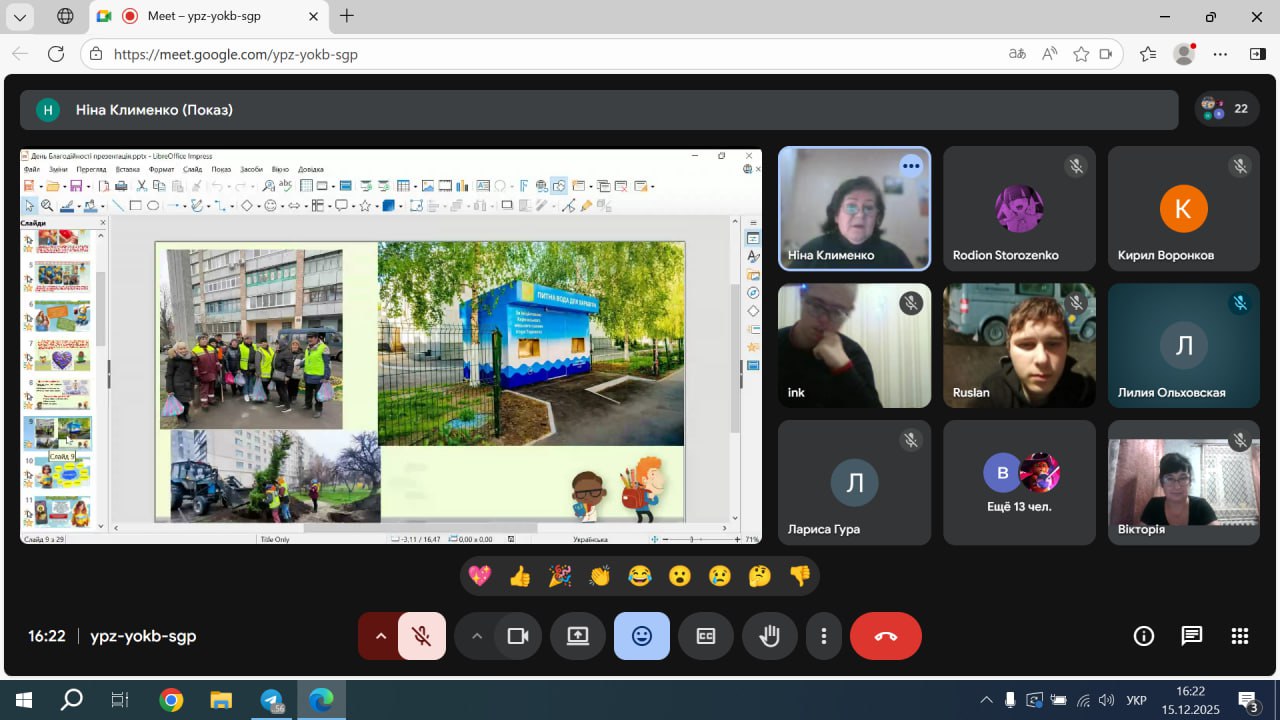Expand the camera video settings arrow
Screen dimensions: 1280x720
tap(477, 636)
